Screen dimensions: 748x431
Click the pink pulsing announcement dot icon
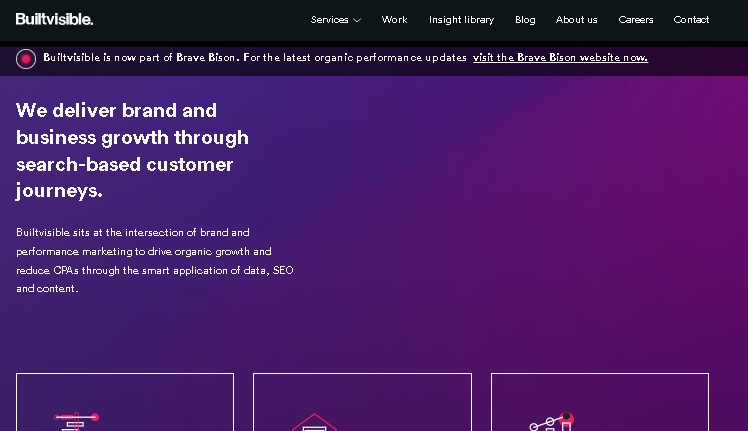click(x=26, y=59)
